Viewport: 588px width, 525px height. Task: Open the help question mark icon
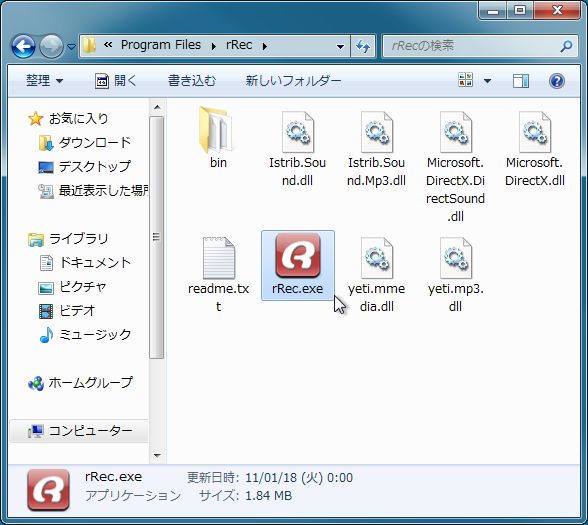557,81
